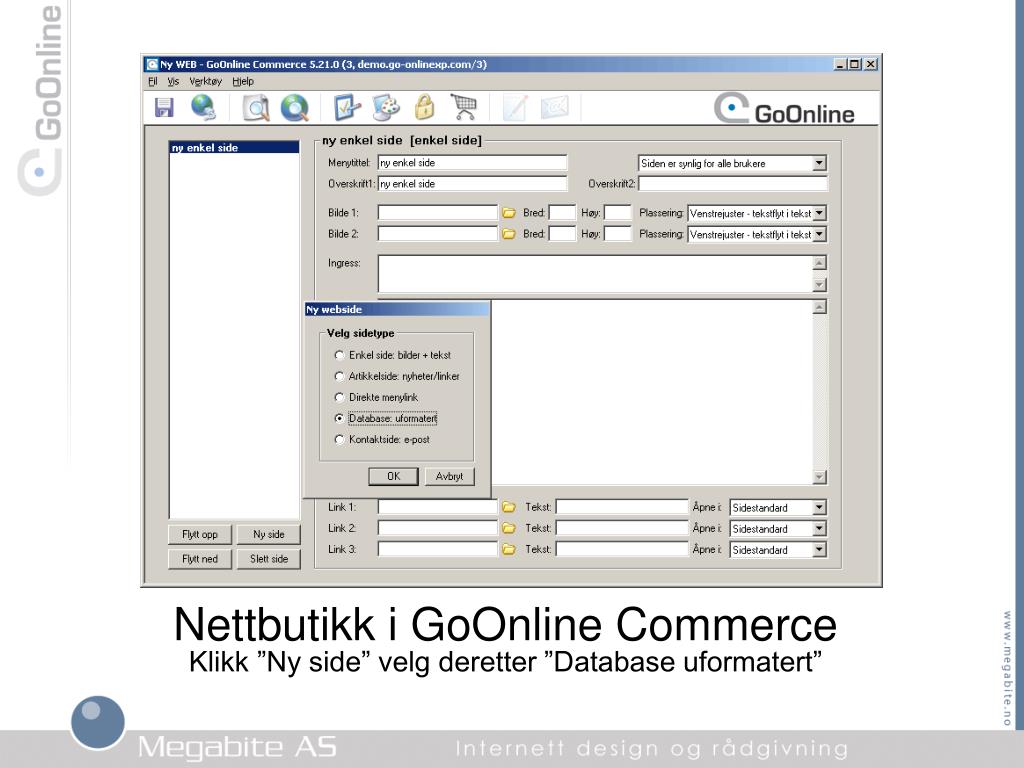Viewport: 1024px width, 768px height.
Task: Click the Overskrift2 input field
Action: pos(733,184)
